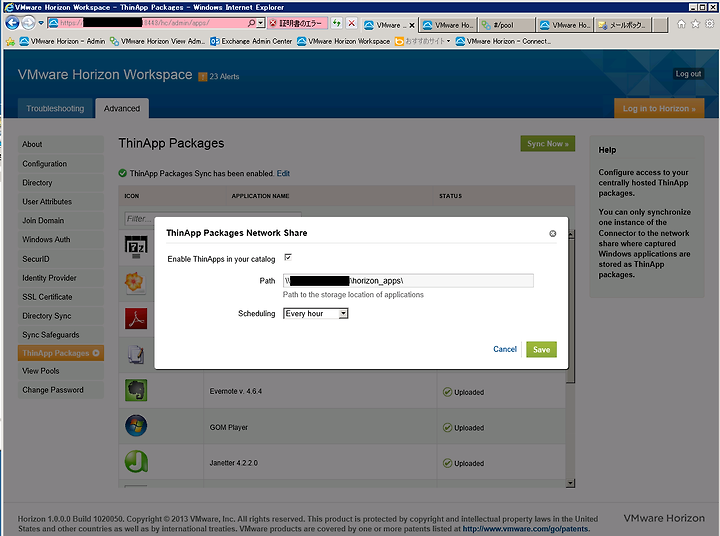Image resolution: width=720 pixels, height=536 pixels.
Task: Click the Sync Now button
Action: [x=547, y=144]
